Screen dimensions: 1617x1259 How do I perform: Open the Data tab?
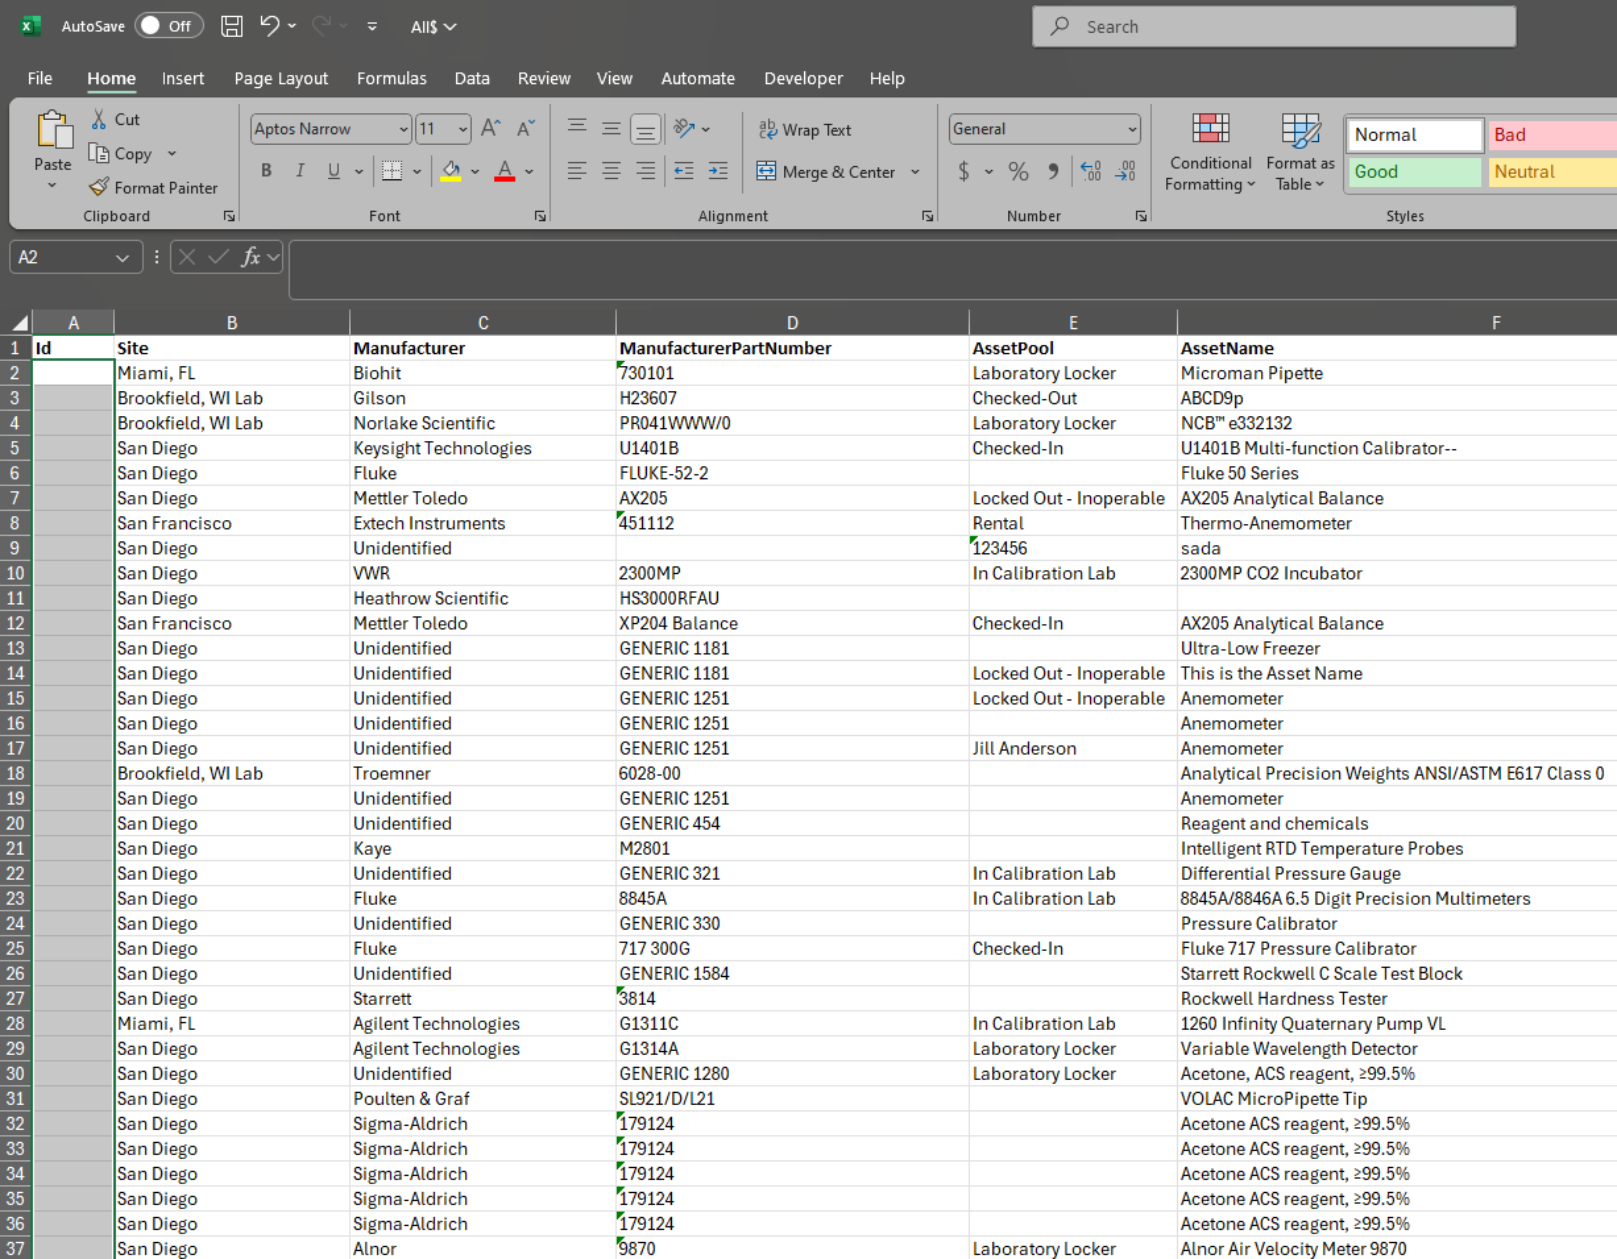[472, 78]
